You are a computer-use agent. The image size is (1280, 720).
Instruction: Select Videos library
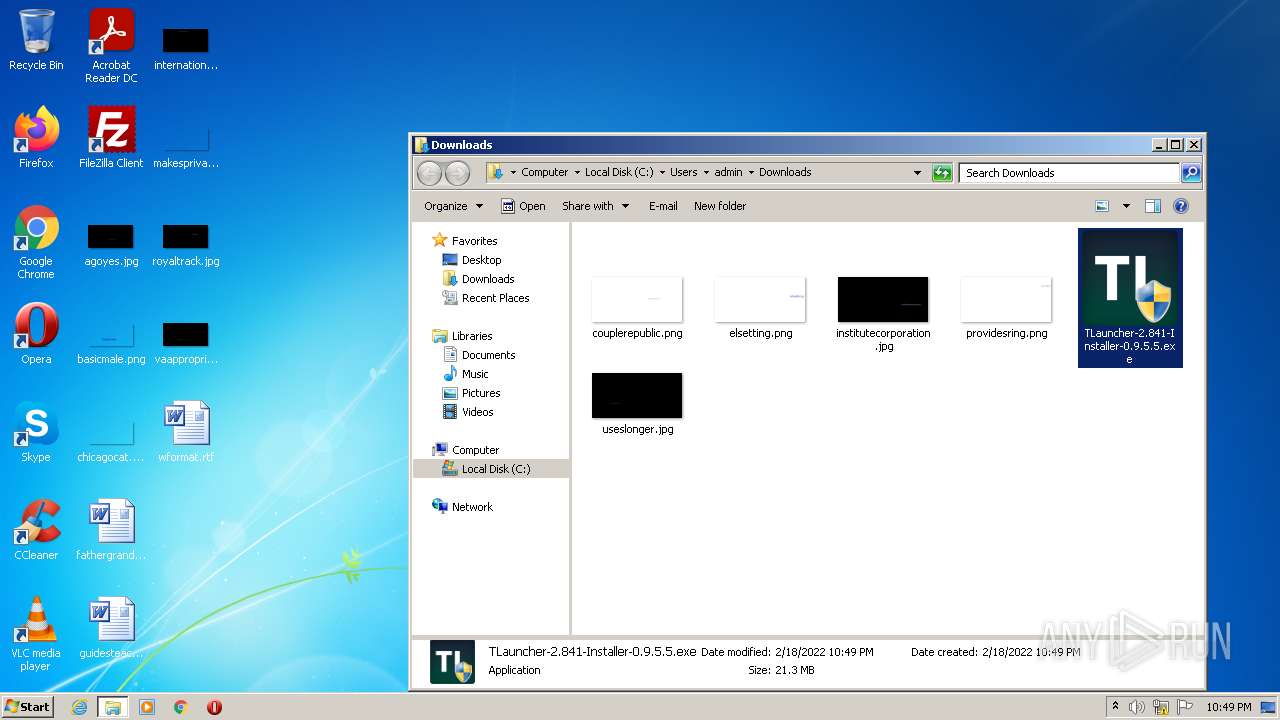[477, 412]
